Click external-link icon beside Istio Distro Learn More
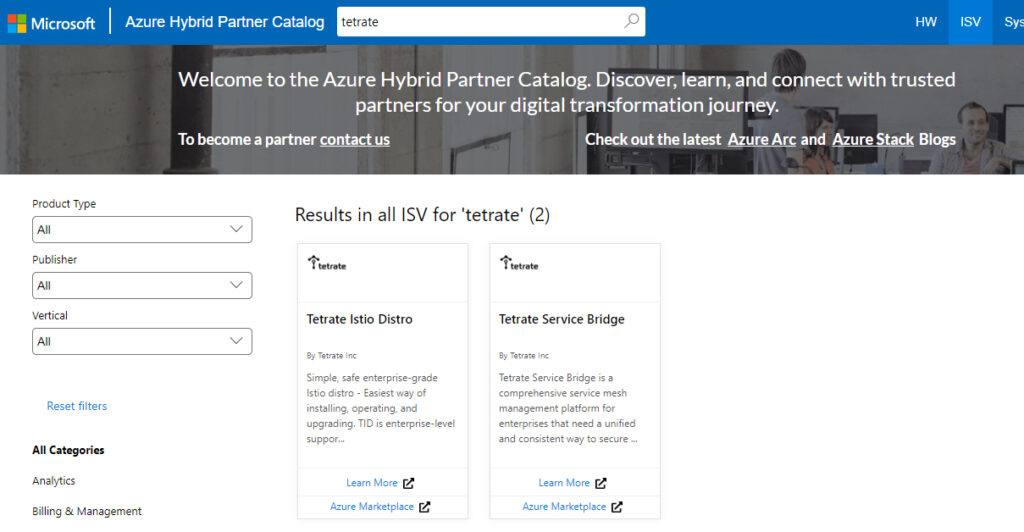1024x532 pixels. coord(410,483)
